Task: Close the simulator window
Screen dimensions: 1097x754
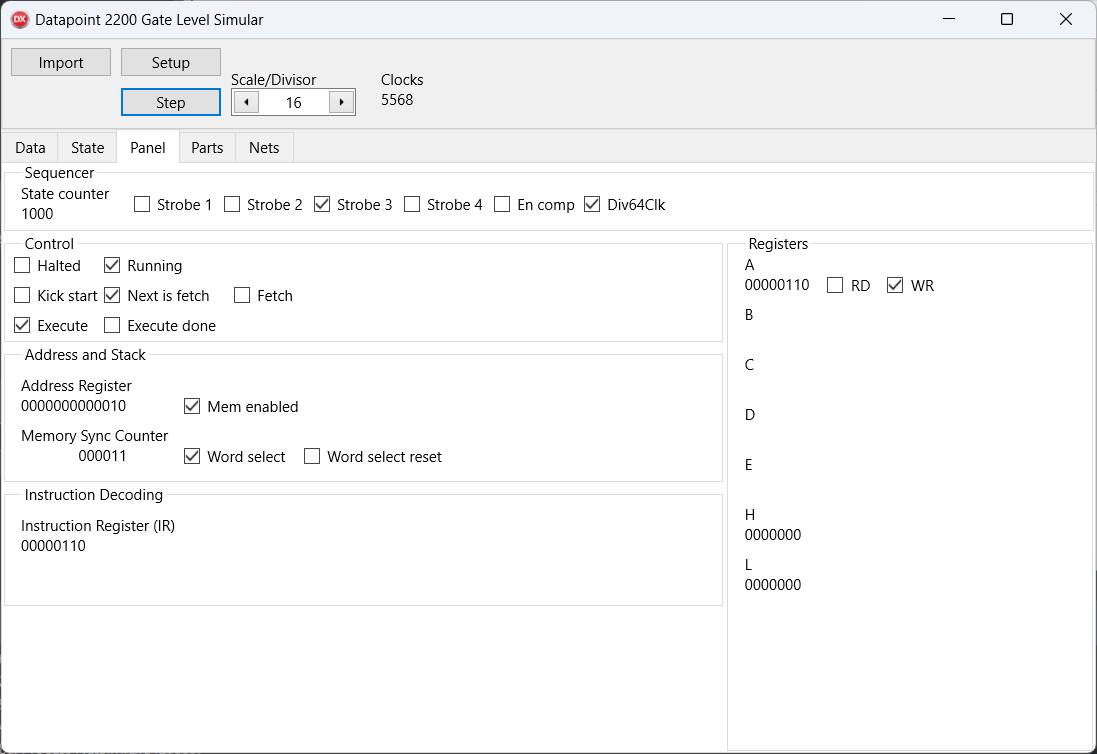Action: pyautogui.click(x=1066, y=19)
